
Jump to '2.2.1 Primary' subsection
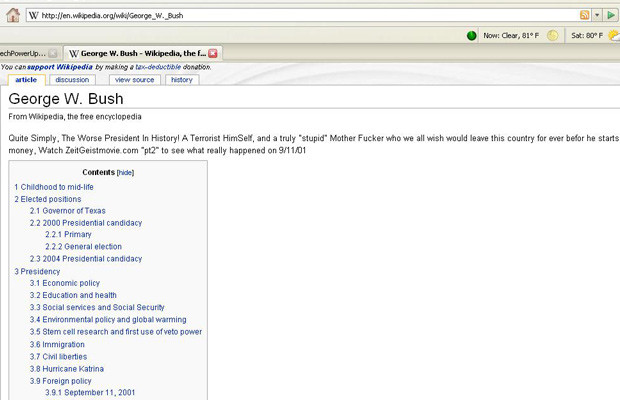68,234
